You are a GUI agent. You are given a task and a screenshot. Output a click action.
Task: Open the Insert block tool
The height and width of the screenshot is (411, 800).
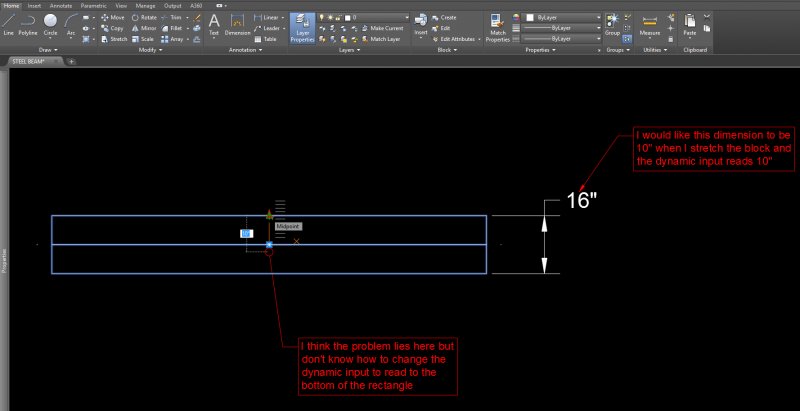pos(420,24)
